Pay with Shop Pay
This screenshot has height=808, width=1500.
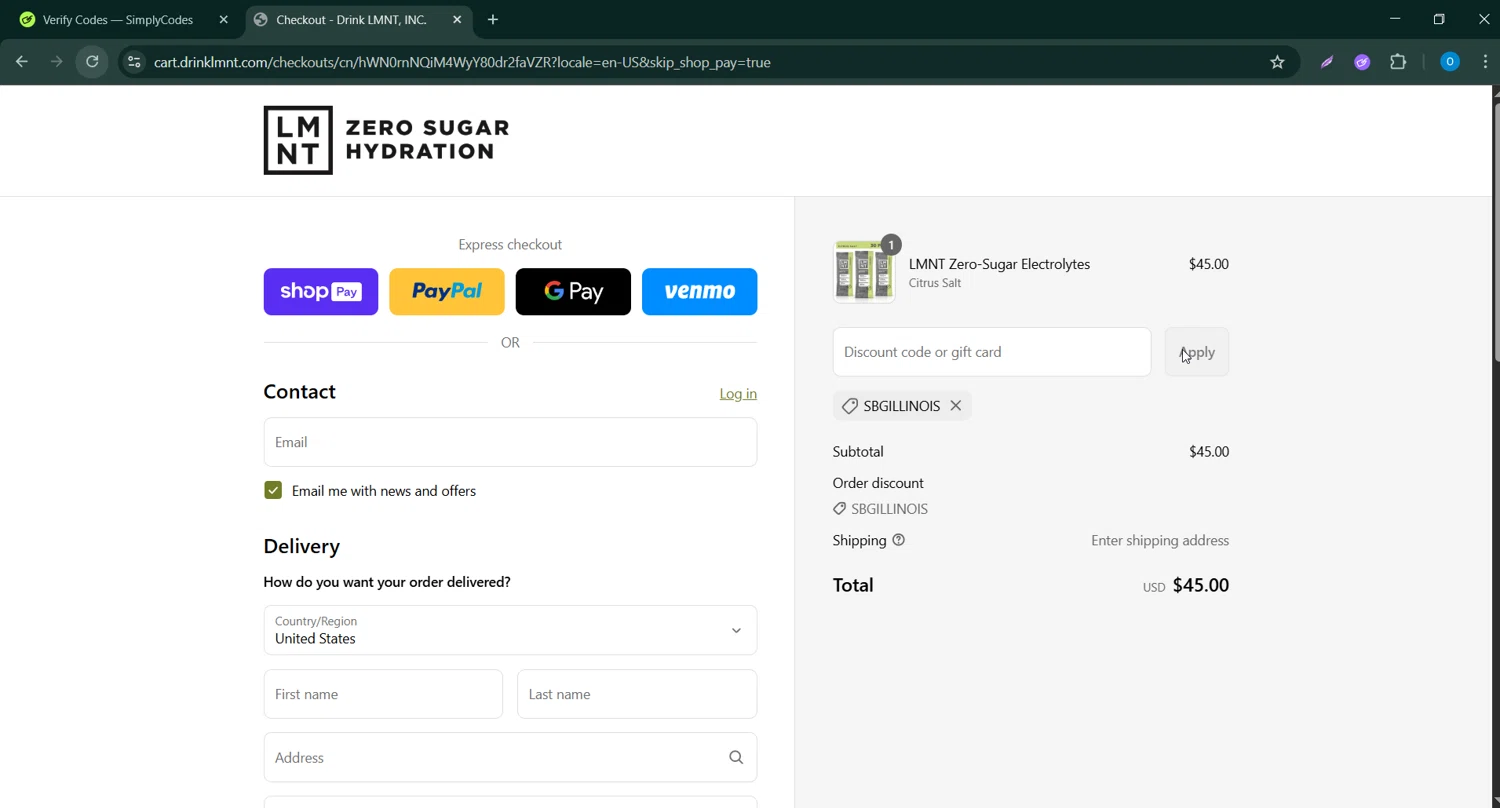coord(321,292)
